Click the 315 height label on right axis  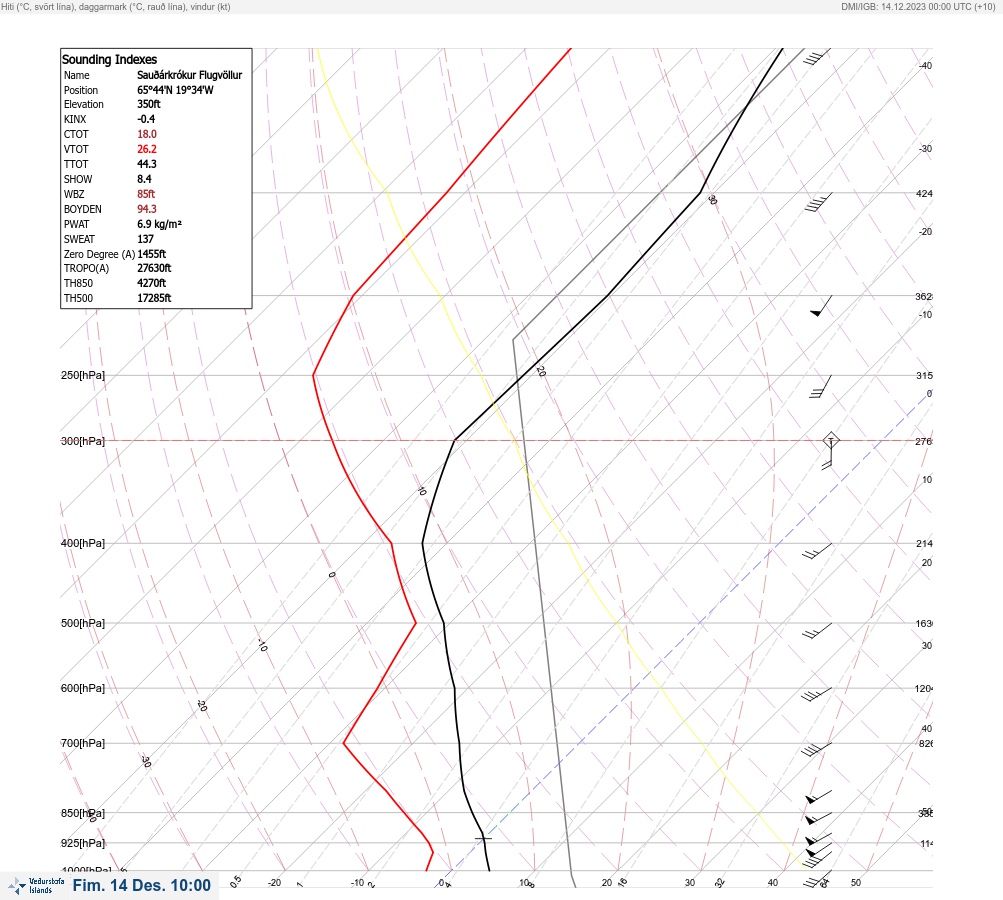[924, 375]
